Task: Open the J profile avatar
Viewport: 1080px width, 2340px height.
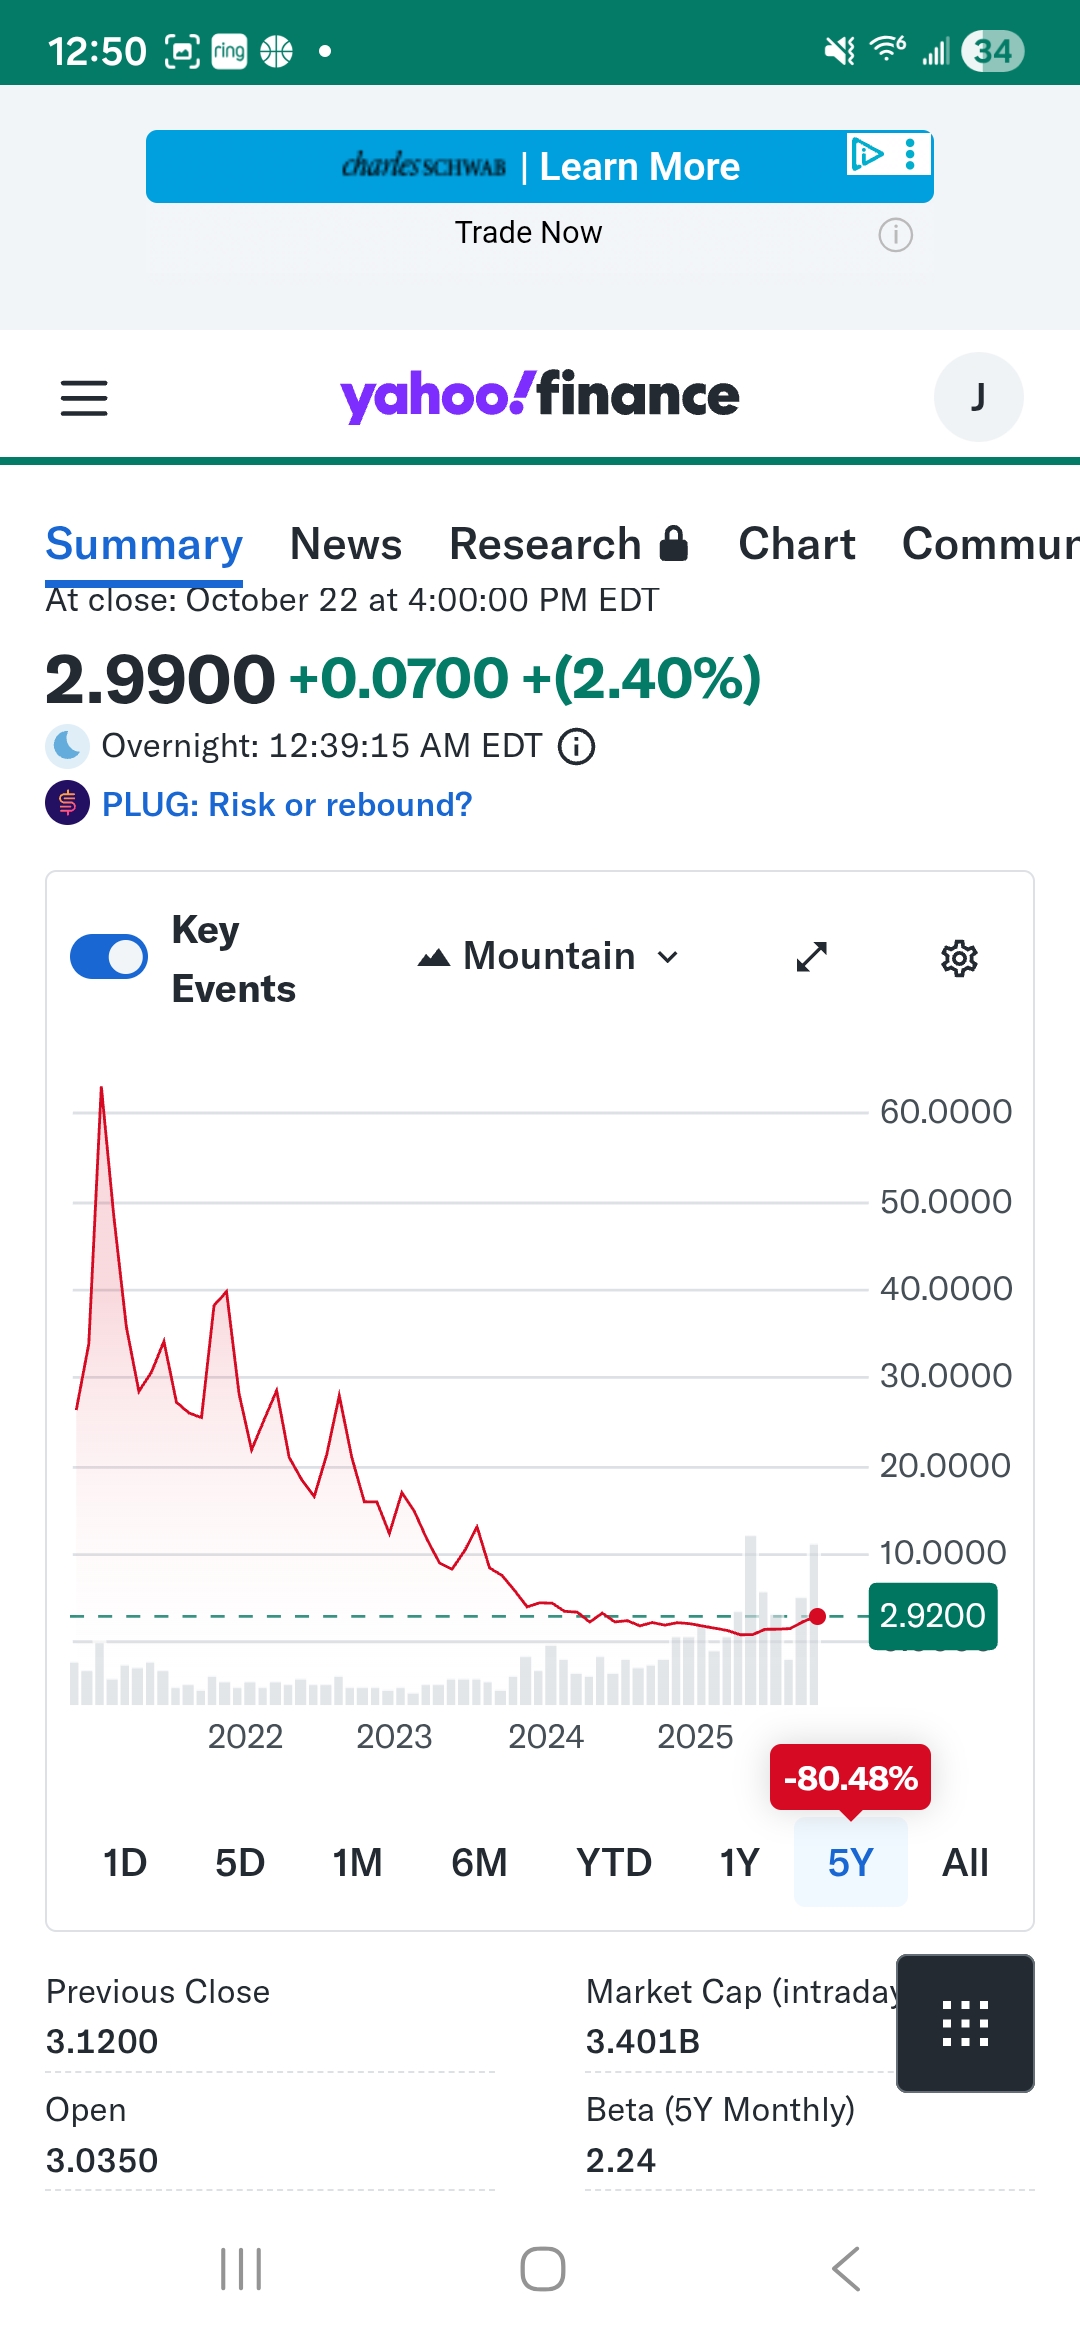Action: pyautogui.click(x=978, y=397)
